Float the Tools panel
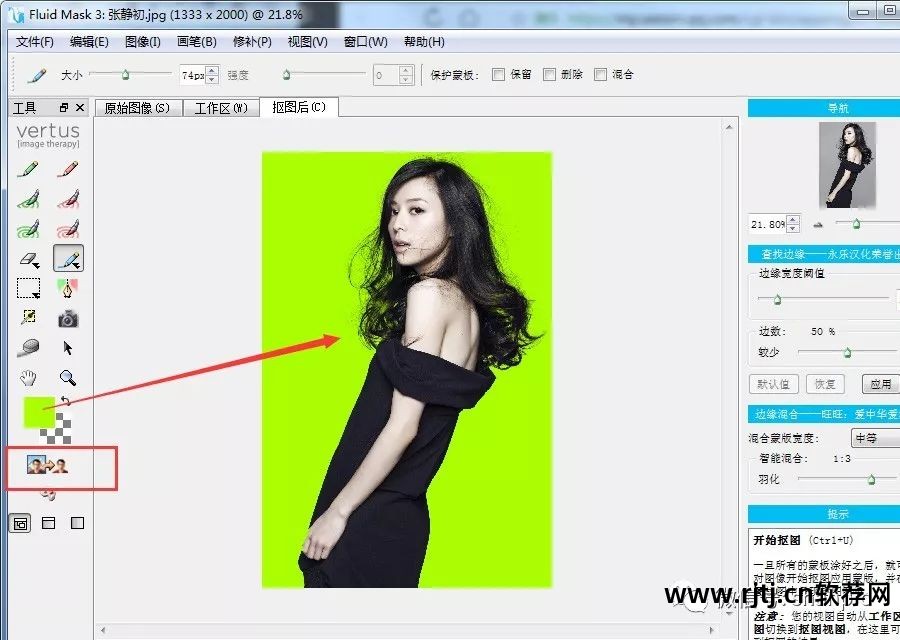Screen dimensions: 900x640 64,107
